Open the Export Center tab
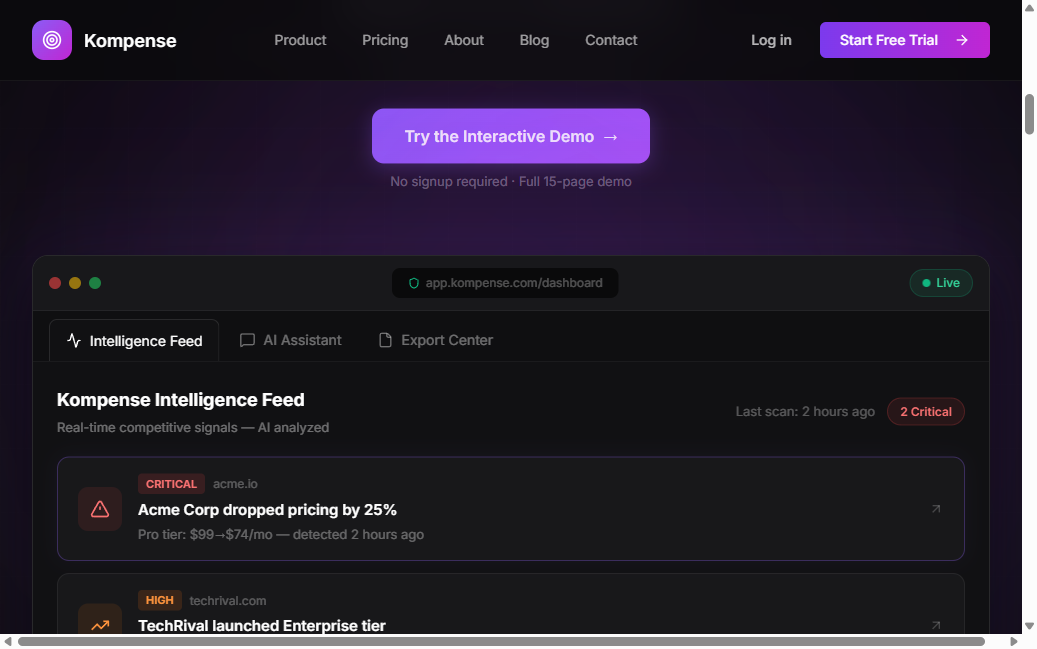 pos(447,340)
